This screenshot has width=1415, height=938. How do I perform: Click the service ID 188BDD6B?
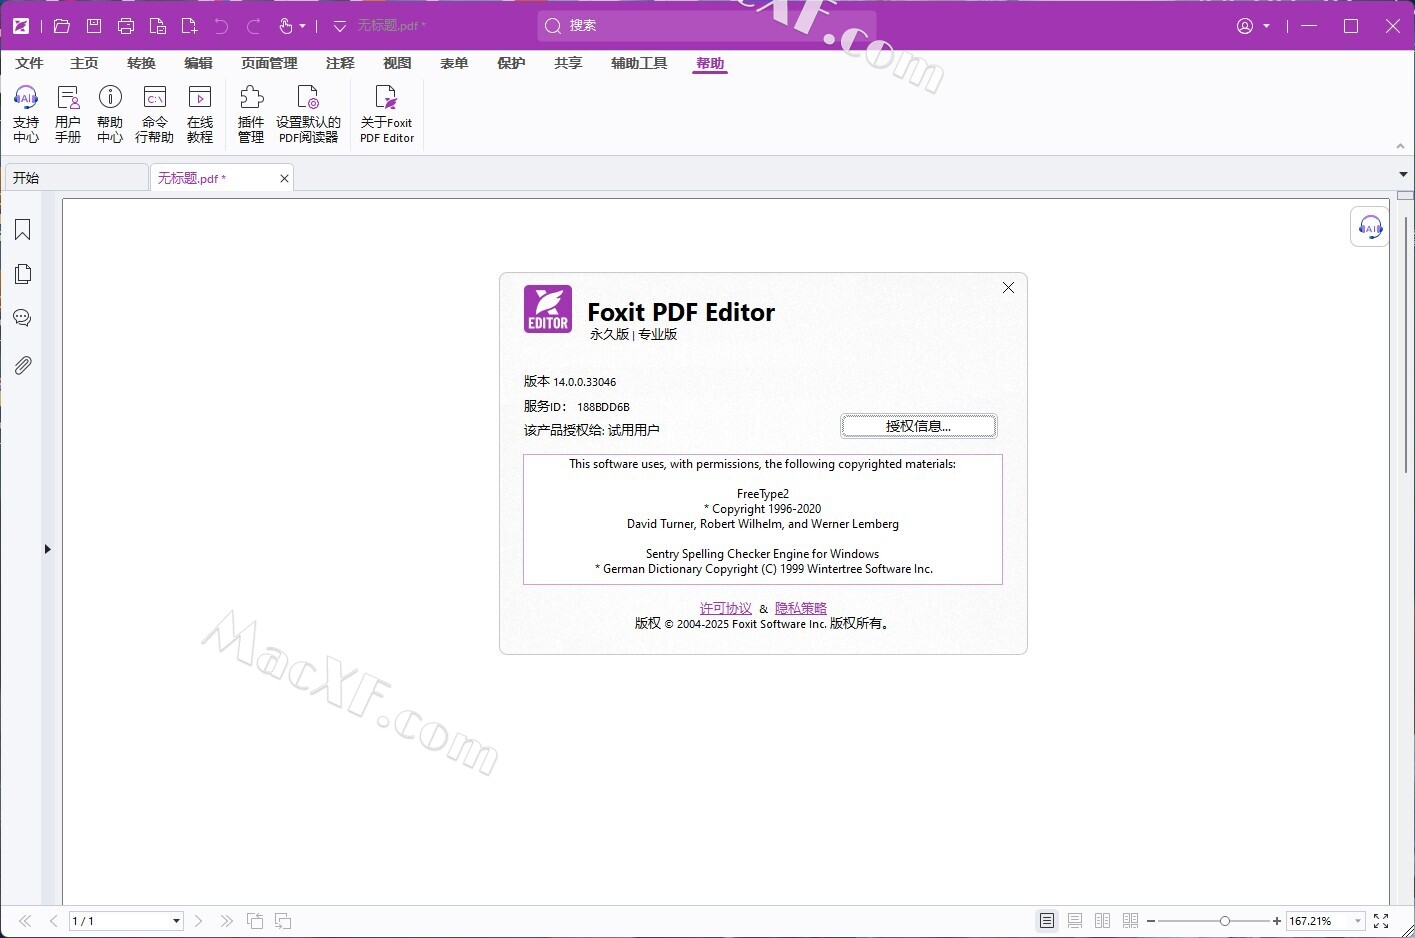[603, 407]
